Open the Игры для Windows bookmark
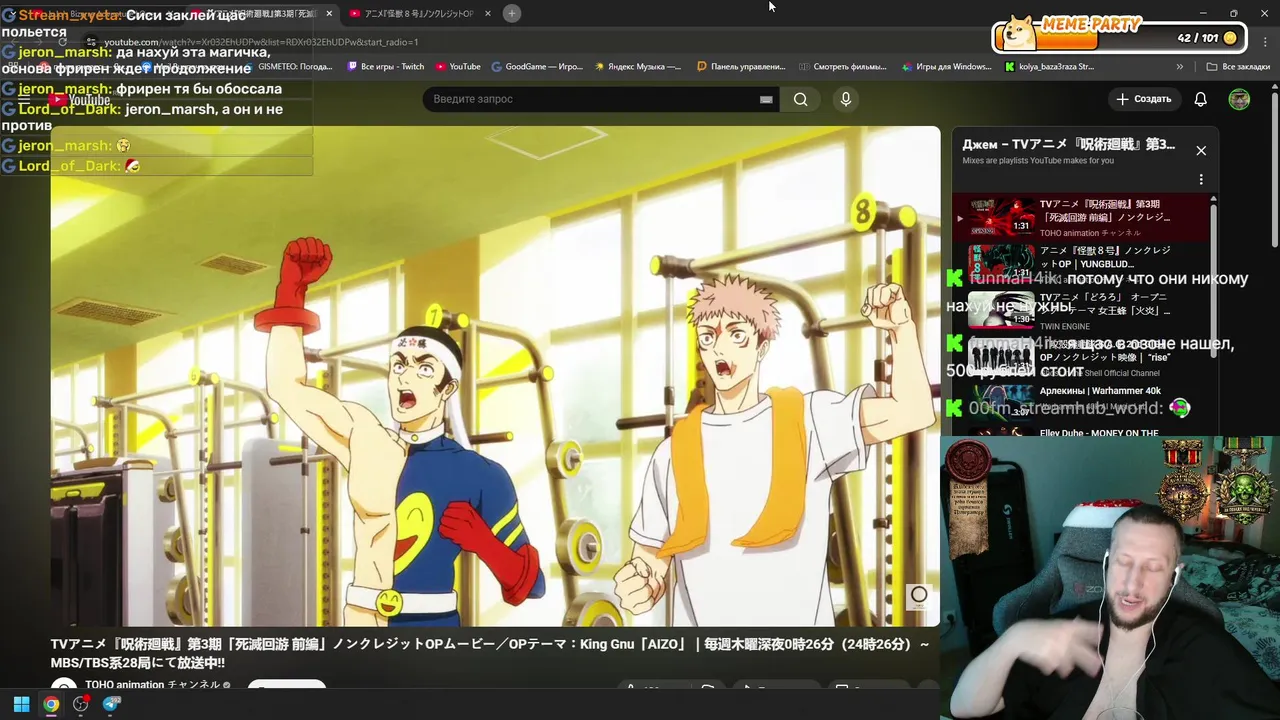The height and width of the screenshot is (720, 1280). point(946,67)
